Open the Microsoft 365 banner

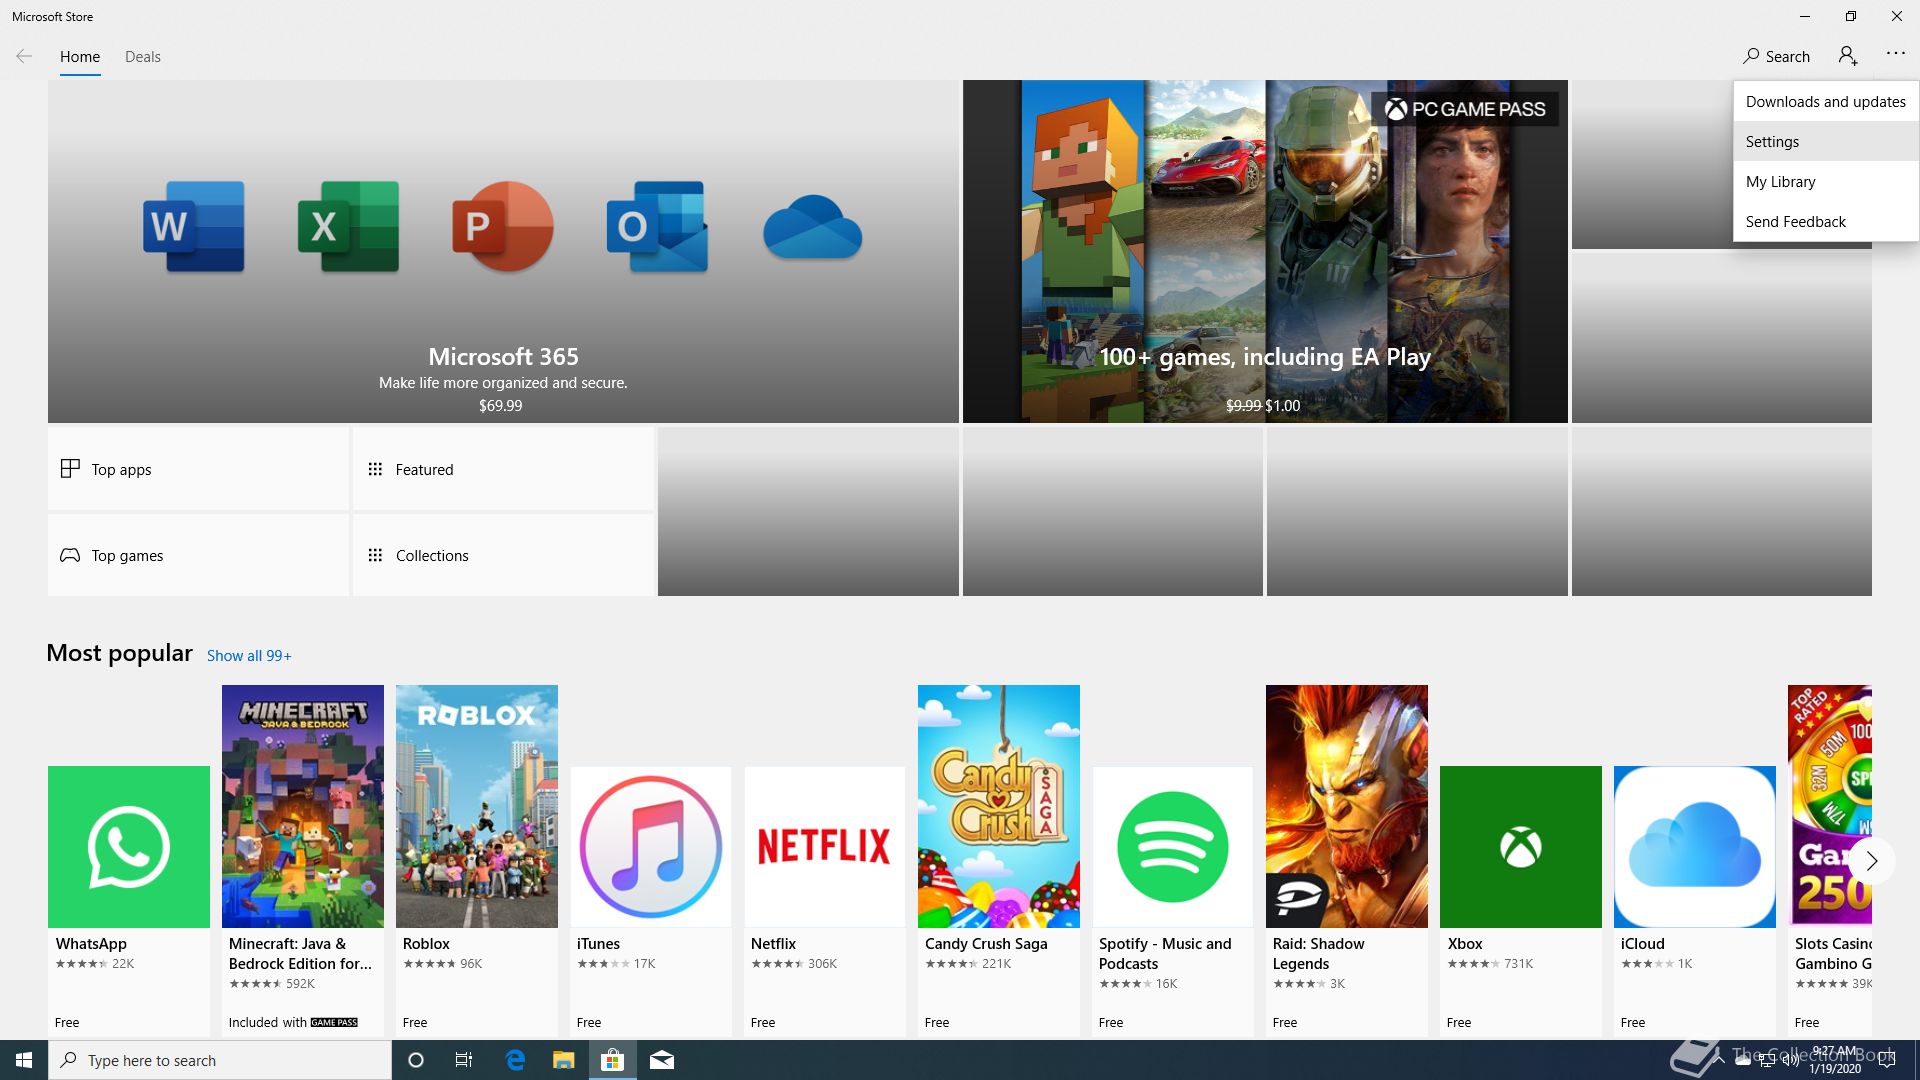point(503,251)
